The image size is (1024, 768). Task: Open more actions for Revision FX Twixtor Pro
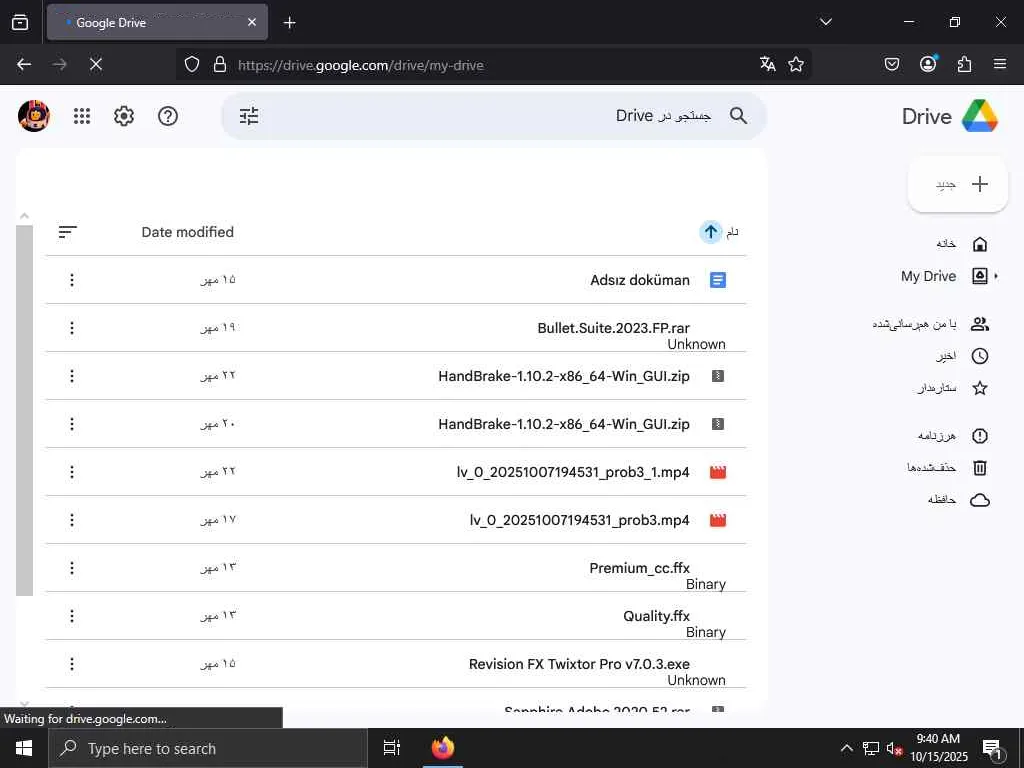(72, 664)
